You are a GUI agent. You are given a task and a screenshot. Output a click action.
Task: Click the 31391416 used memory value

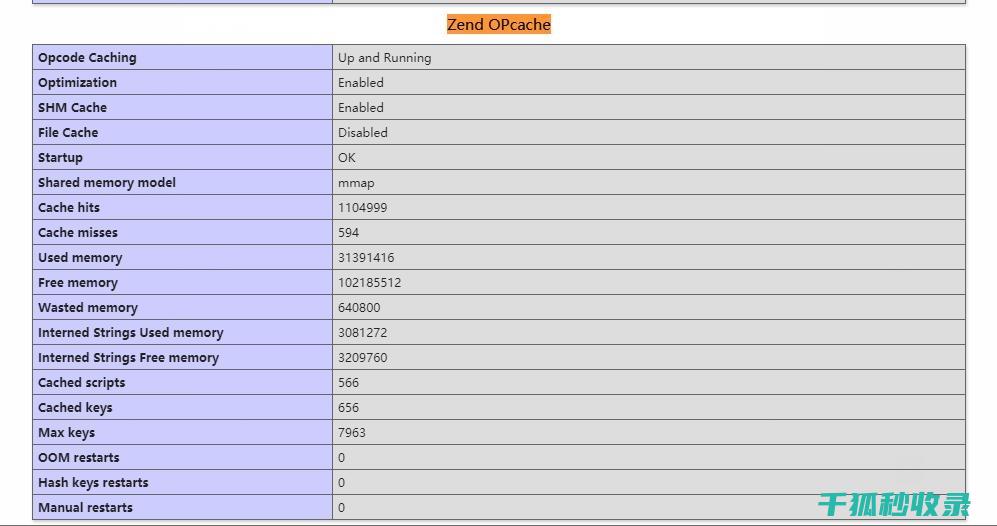click(x=366, y=258)
